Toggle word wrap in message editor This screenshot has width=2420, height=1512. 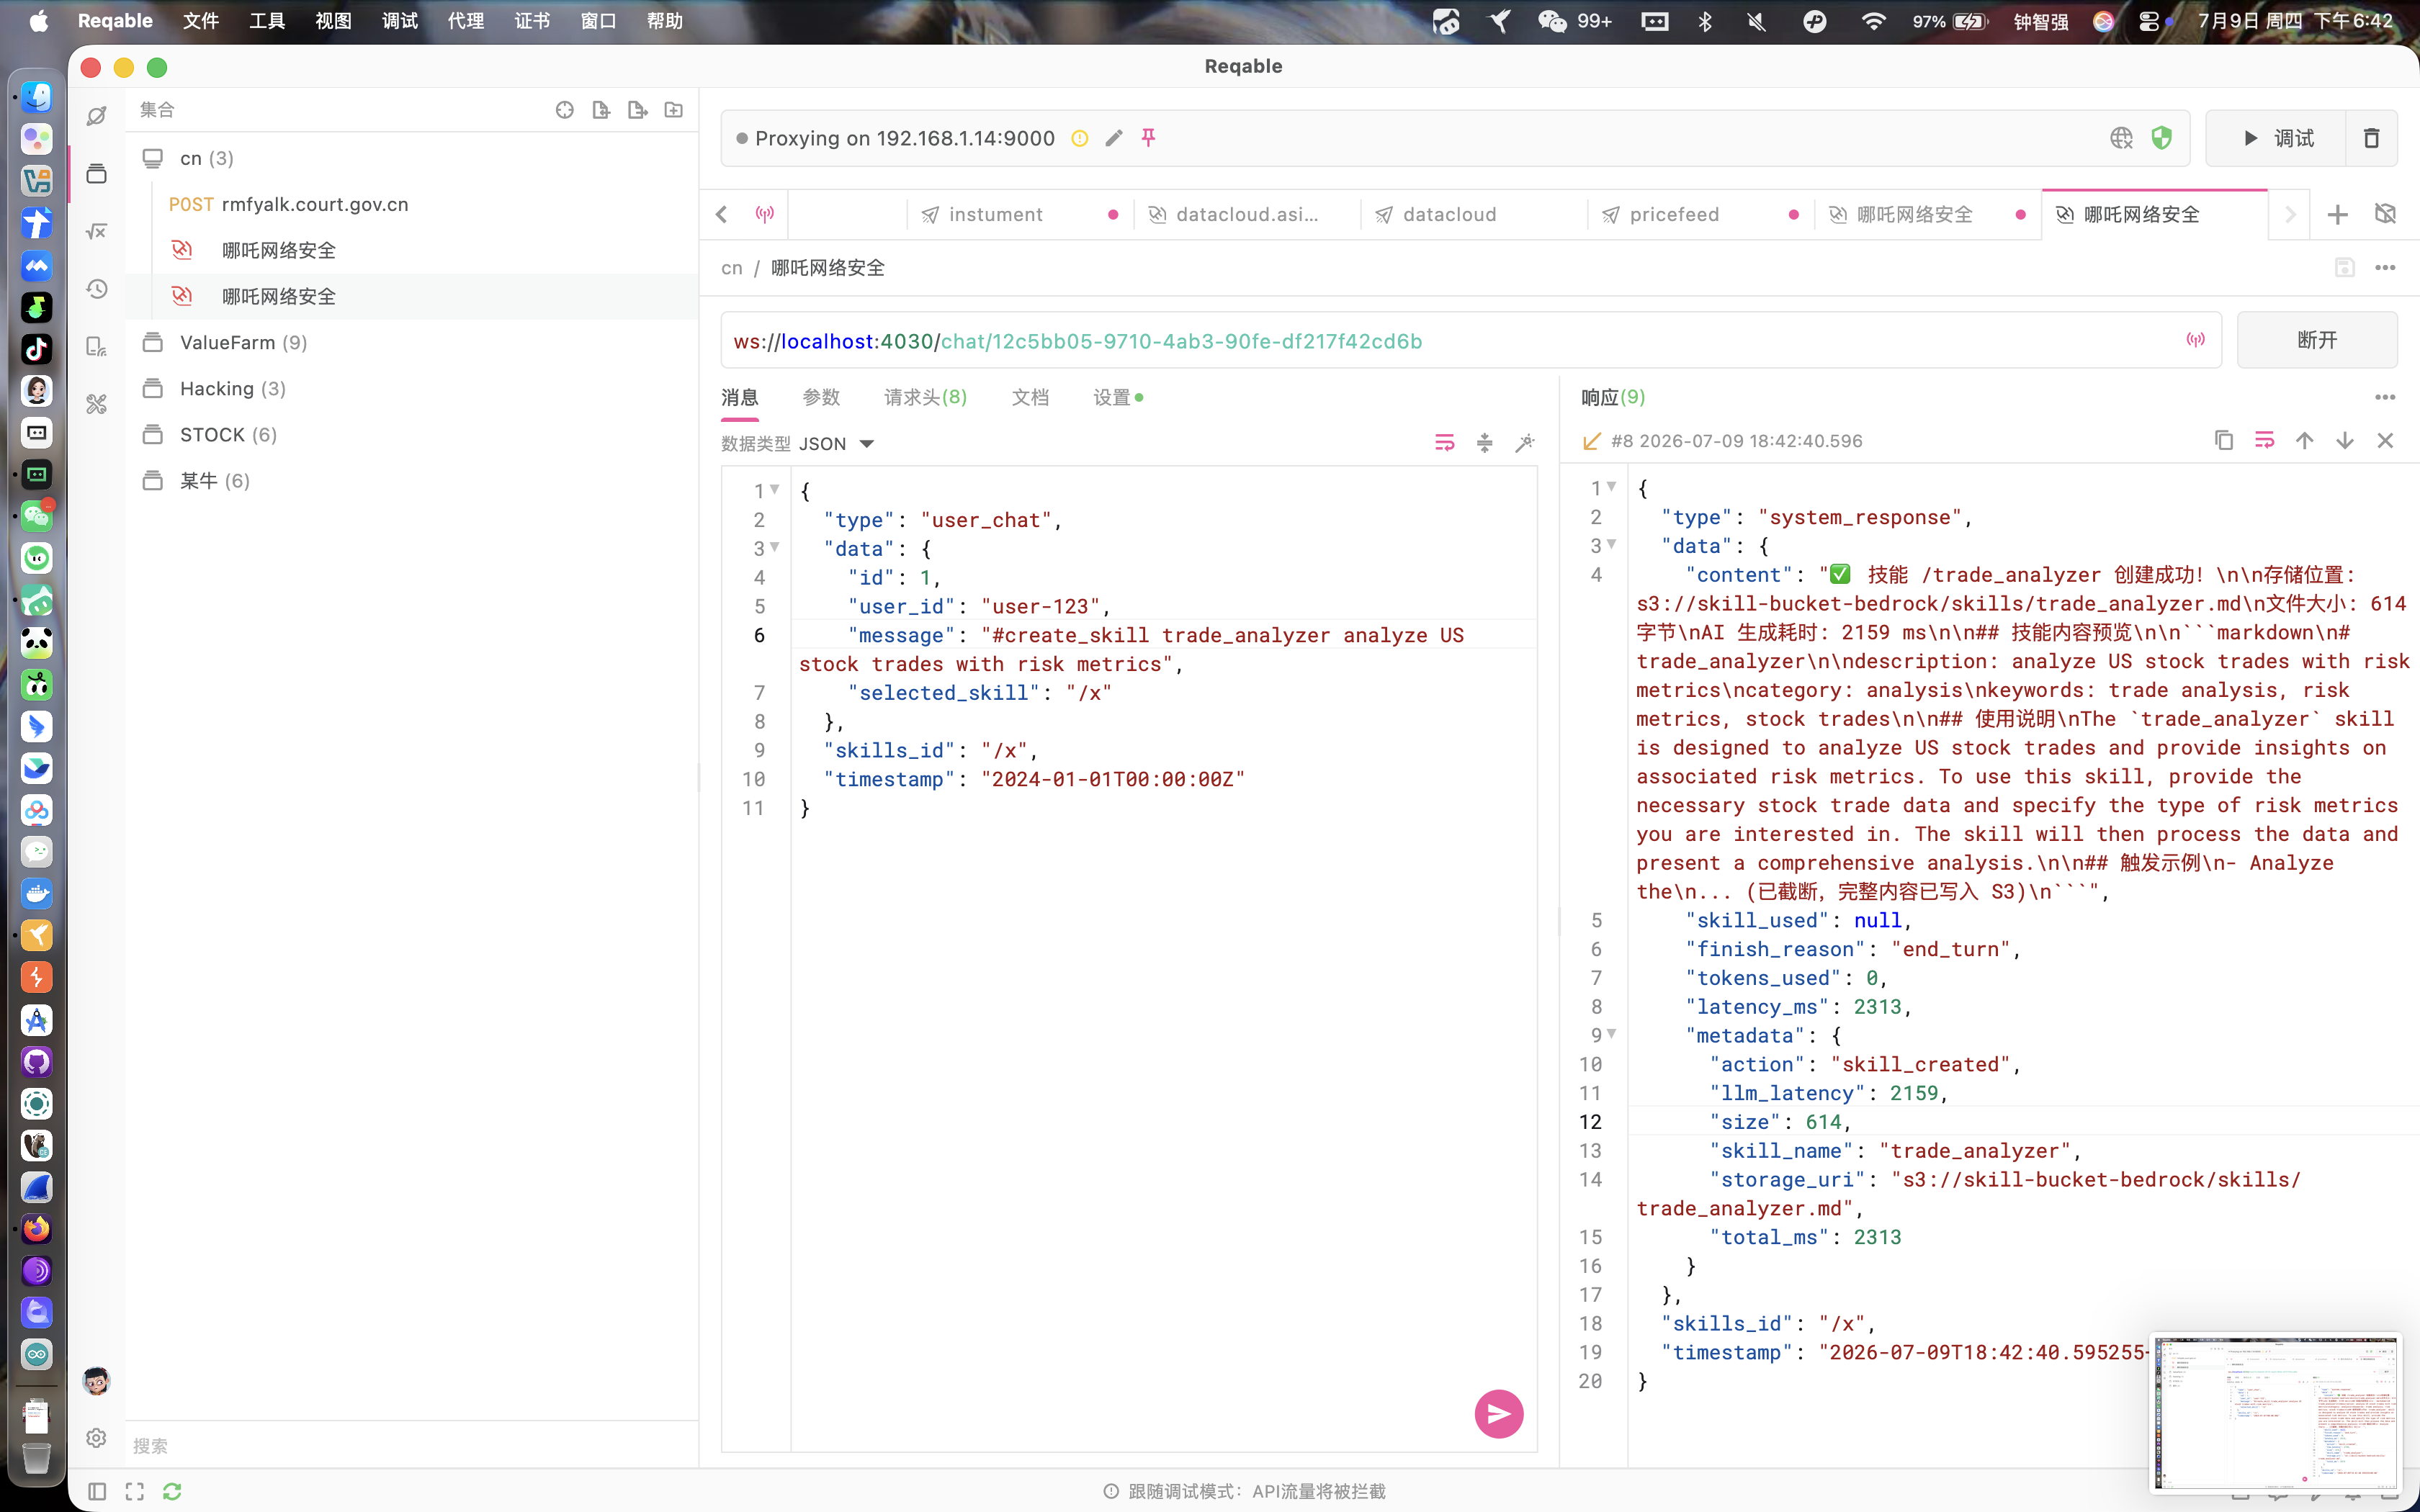pyautogui.click(x=1445, y=443)
